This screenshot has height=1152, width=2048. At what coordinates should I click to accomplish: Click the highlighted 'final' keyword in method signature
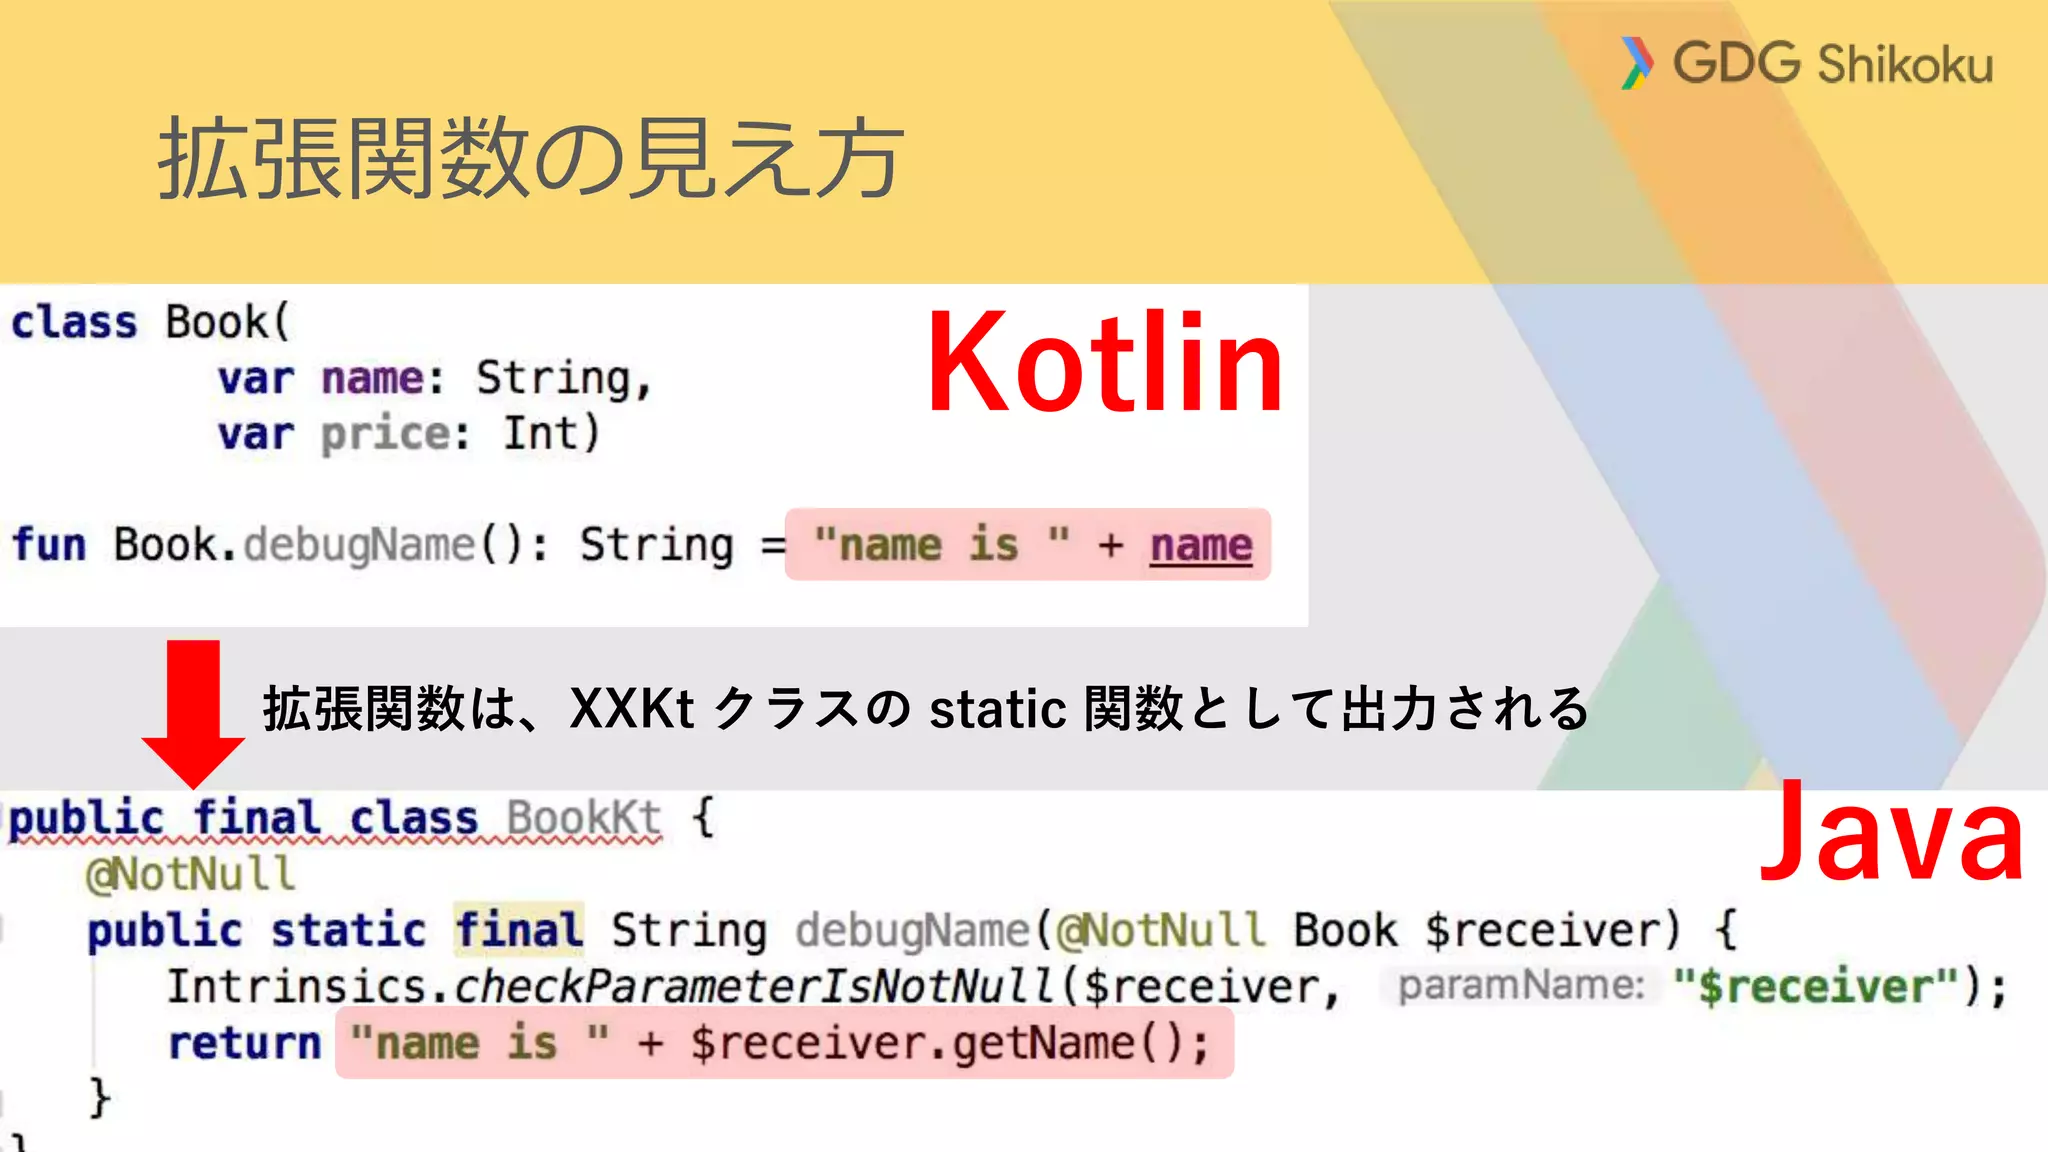pyautogui.click(x=519, y=930)
